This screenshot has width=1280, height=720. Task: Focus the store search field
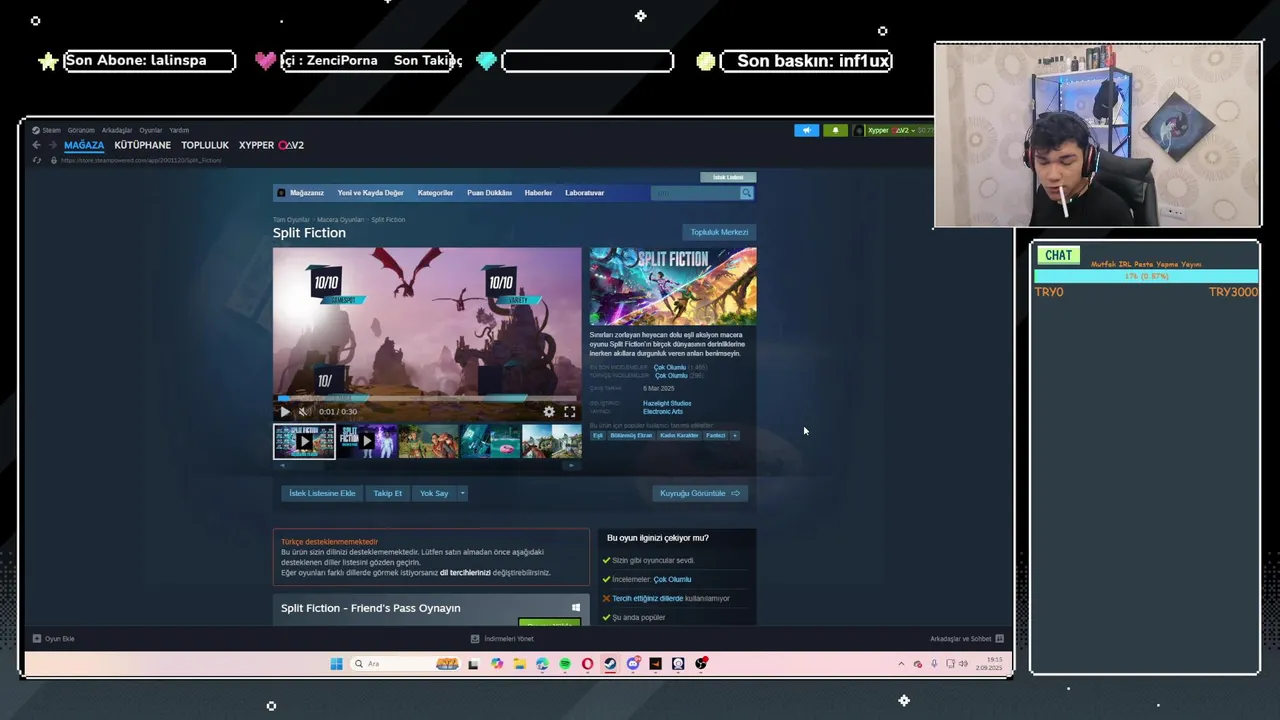click(x=695, y=193)
